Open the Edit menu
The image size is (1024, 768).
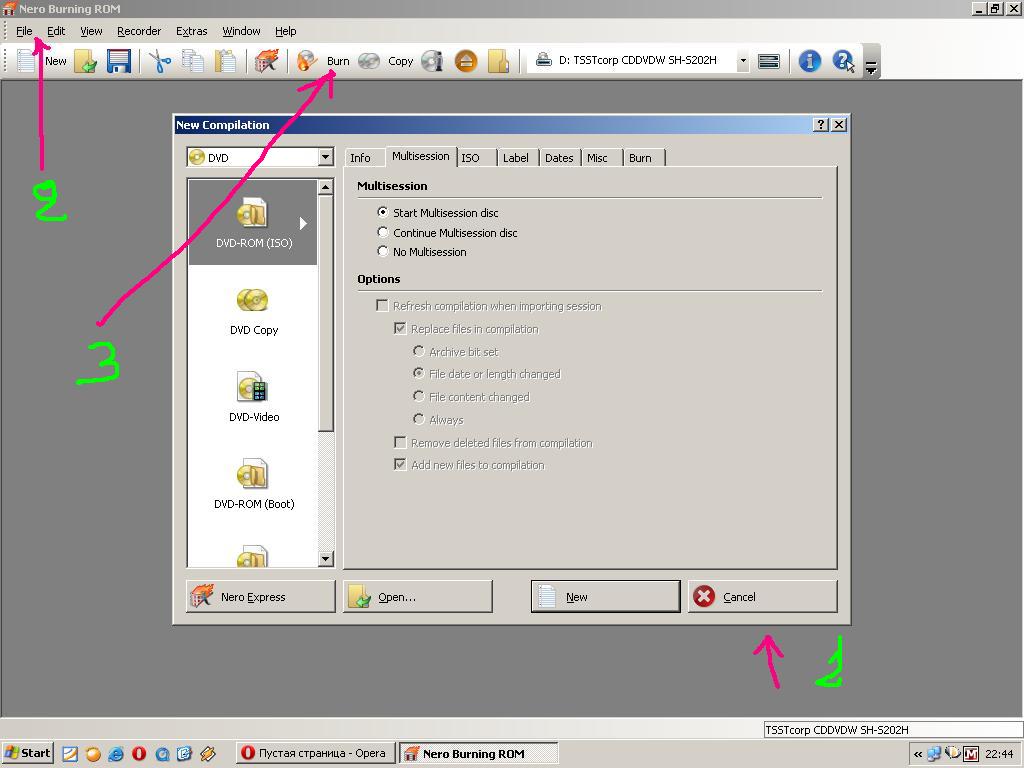(56, 31)
